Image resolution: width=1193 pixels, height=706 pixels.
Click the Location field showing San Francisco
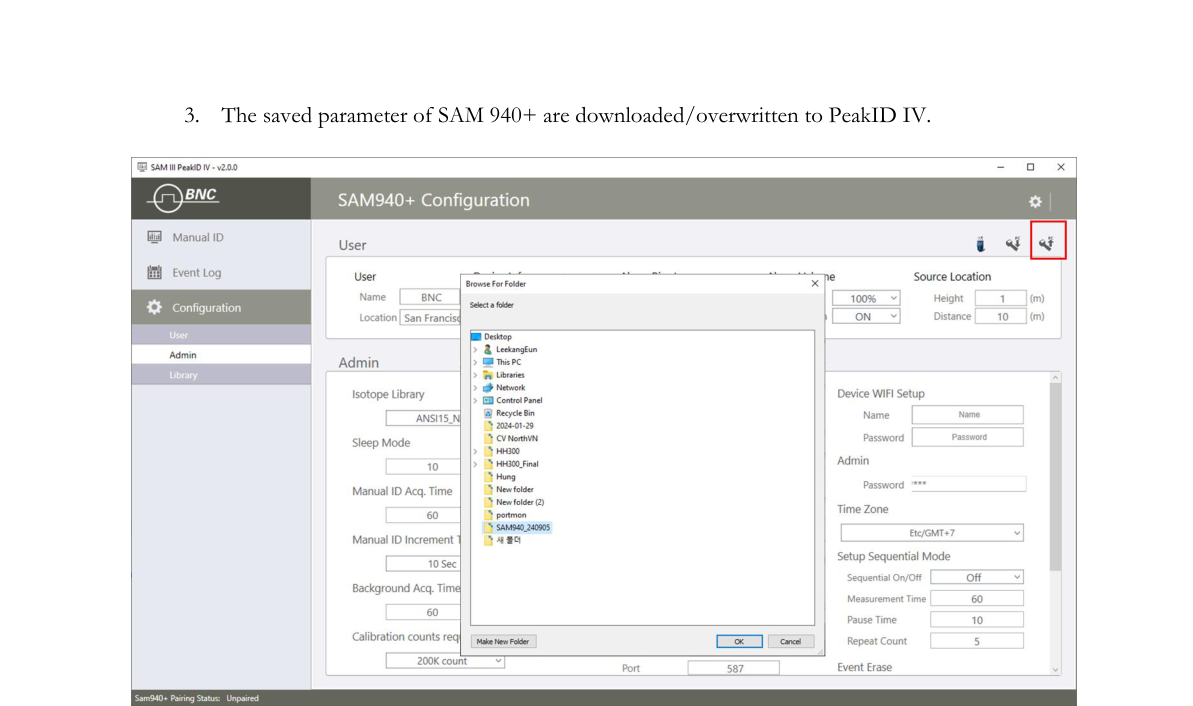pyautogui.click(x=431, y=318)
